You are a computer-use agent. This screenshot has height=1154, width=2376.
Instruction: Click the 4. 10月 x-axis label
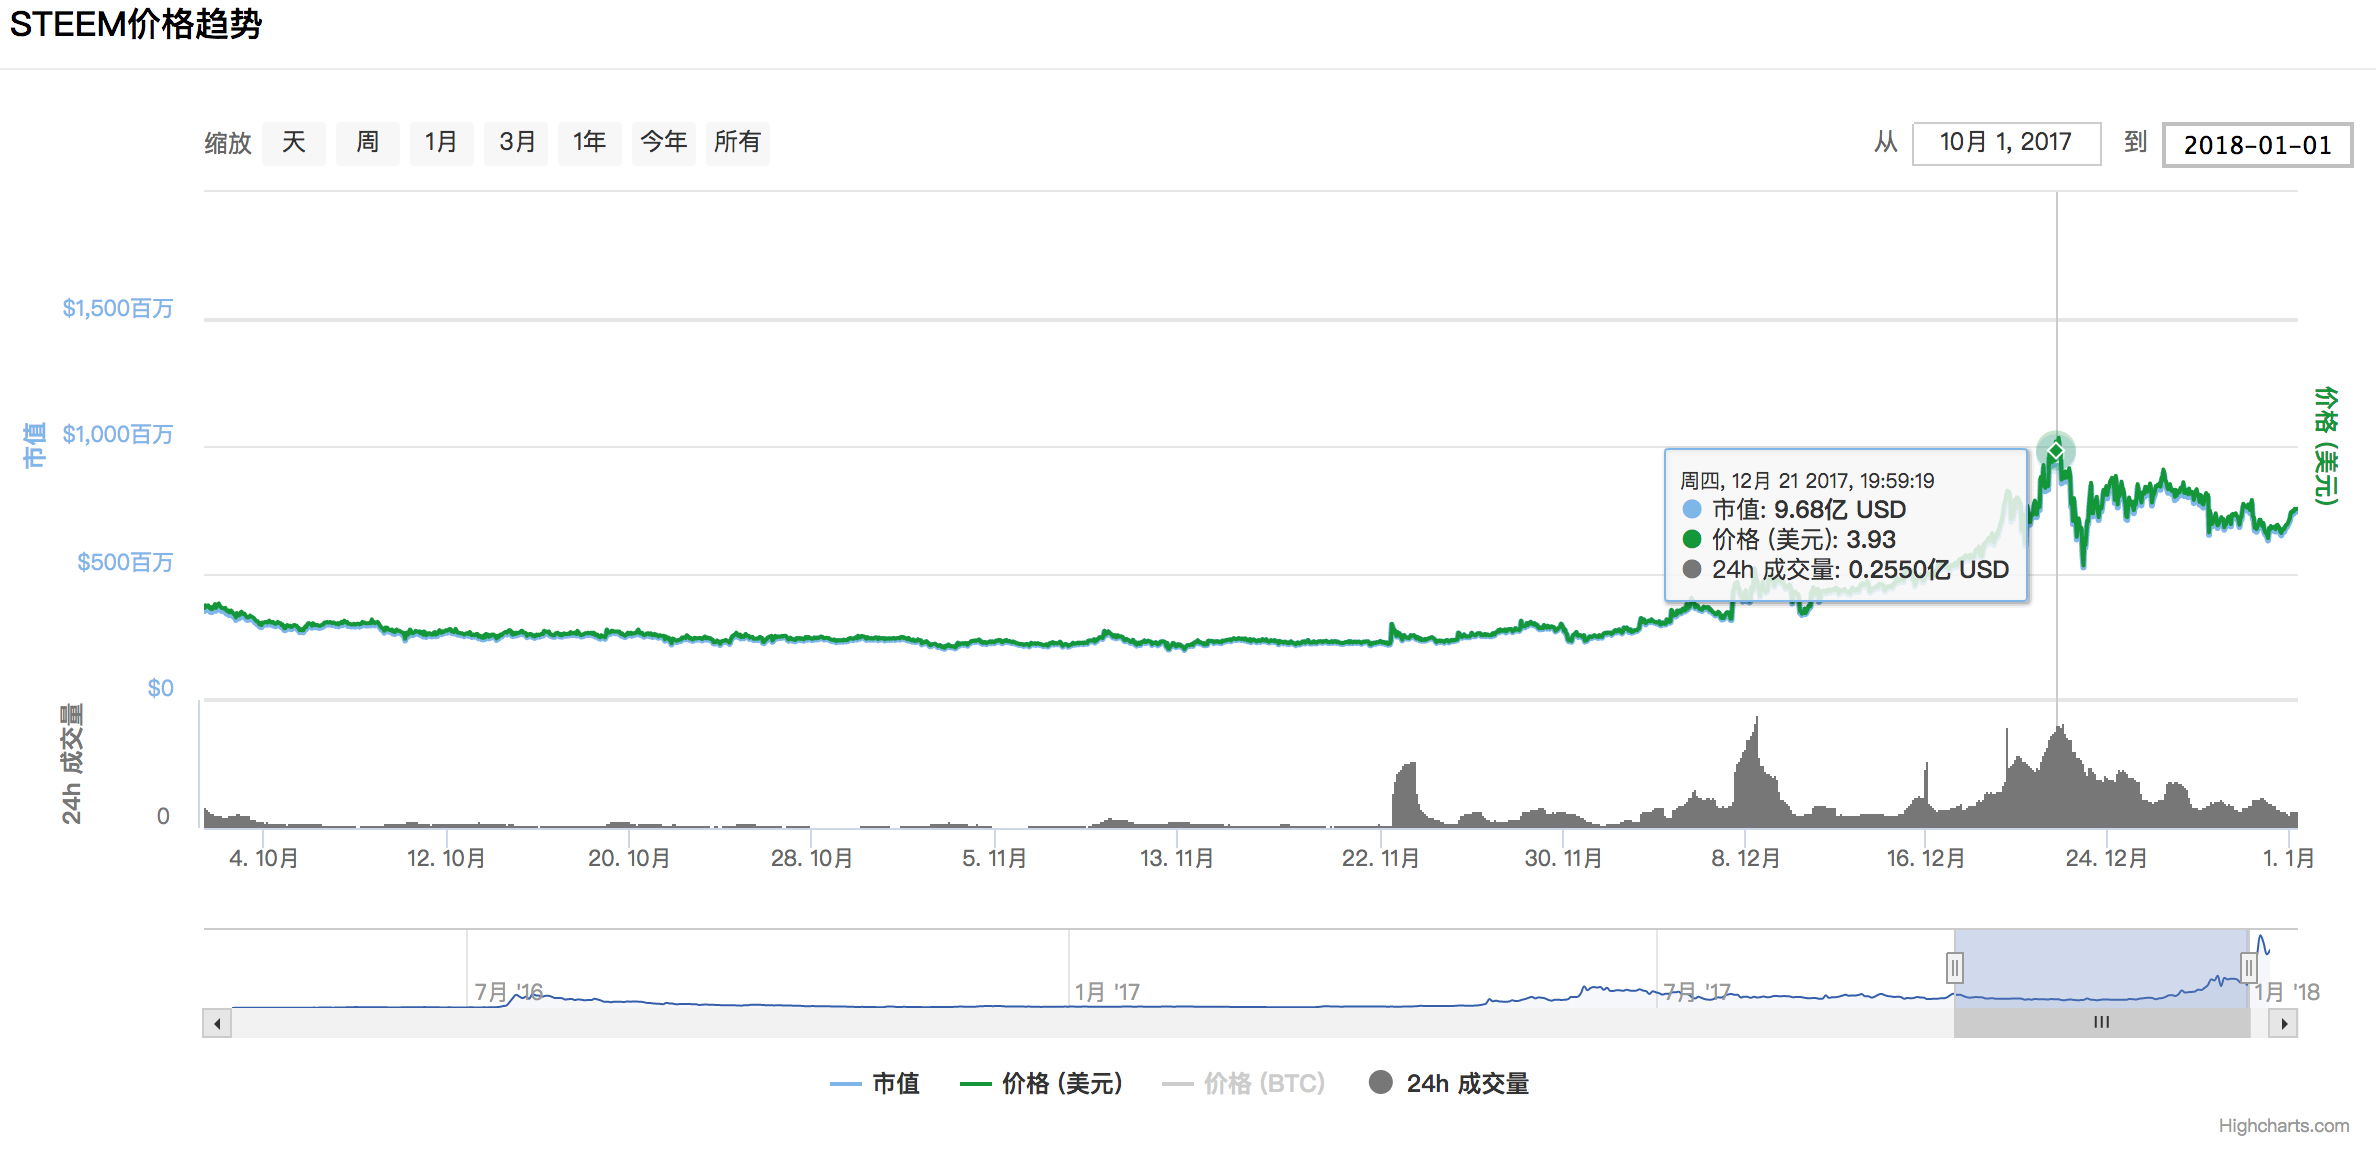(264, 858)
